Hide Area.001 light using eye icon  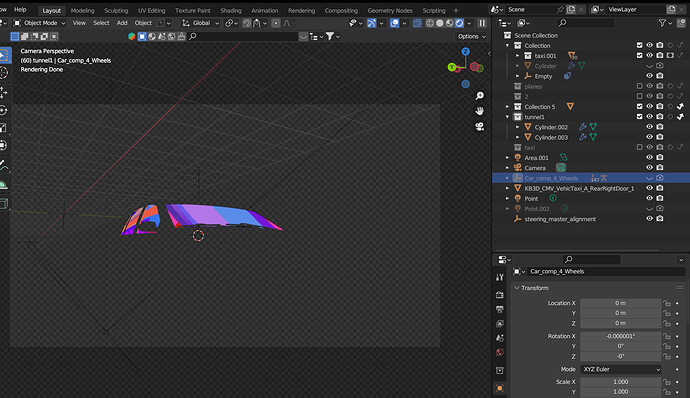[x=649, y=157]
